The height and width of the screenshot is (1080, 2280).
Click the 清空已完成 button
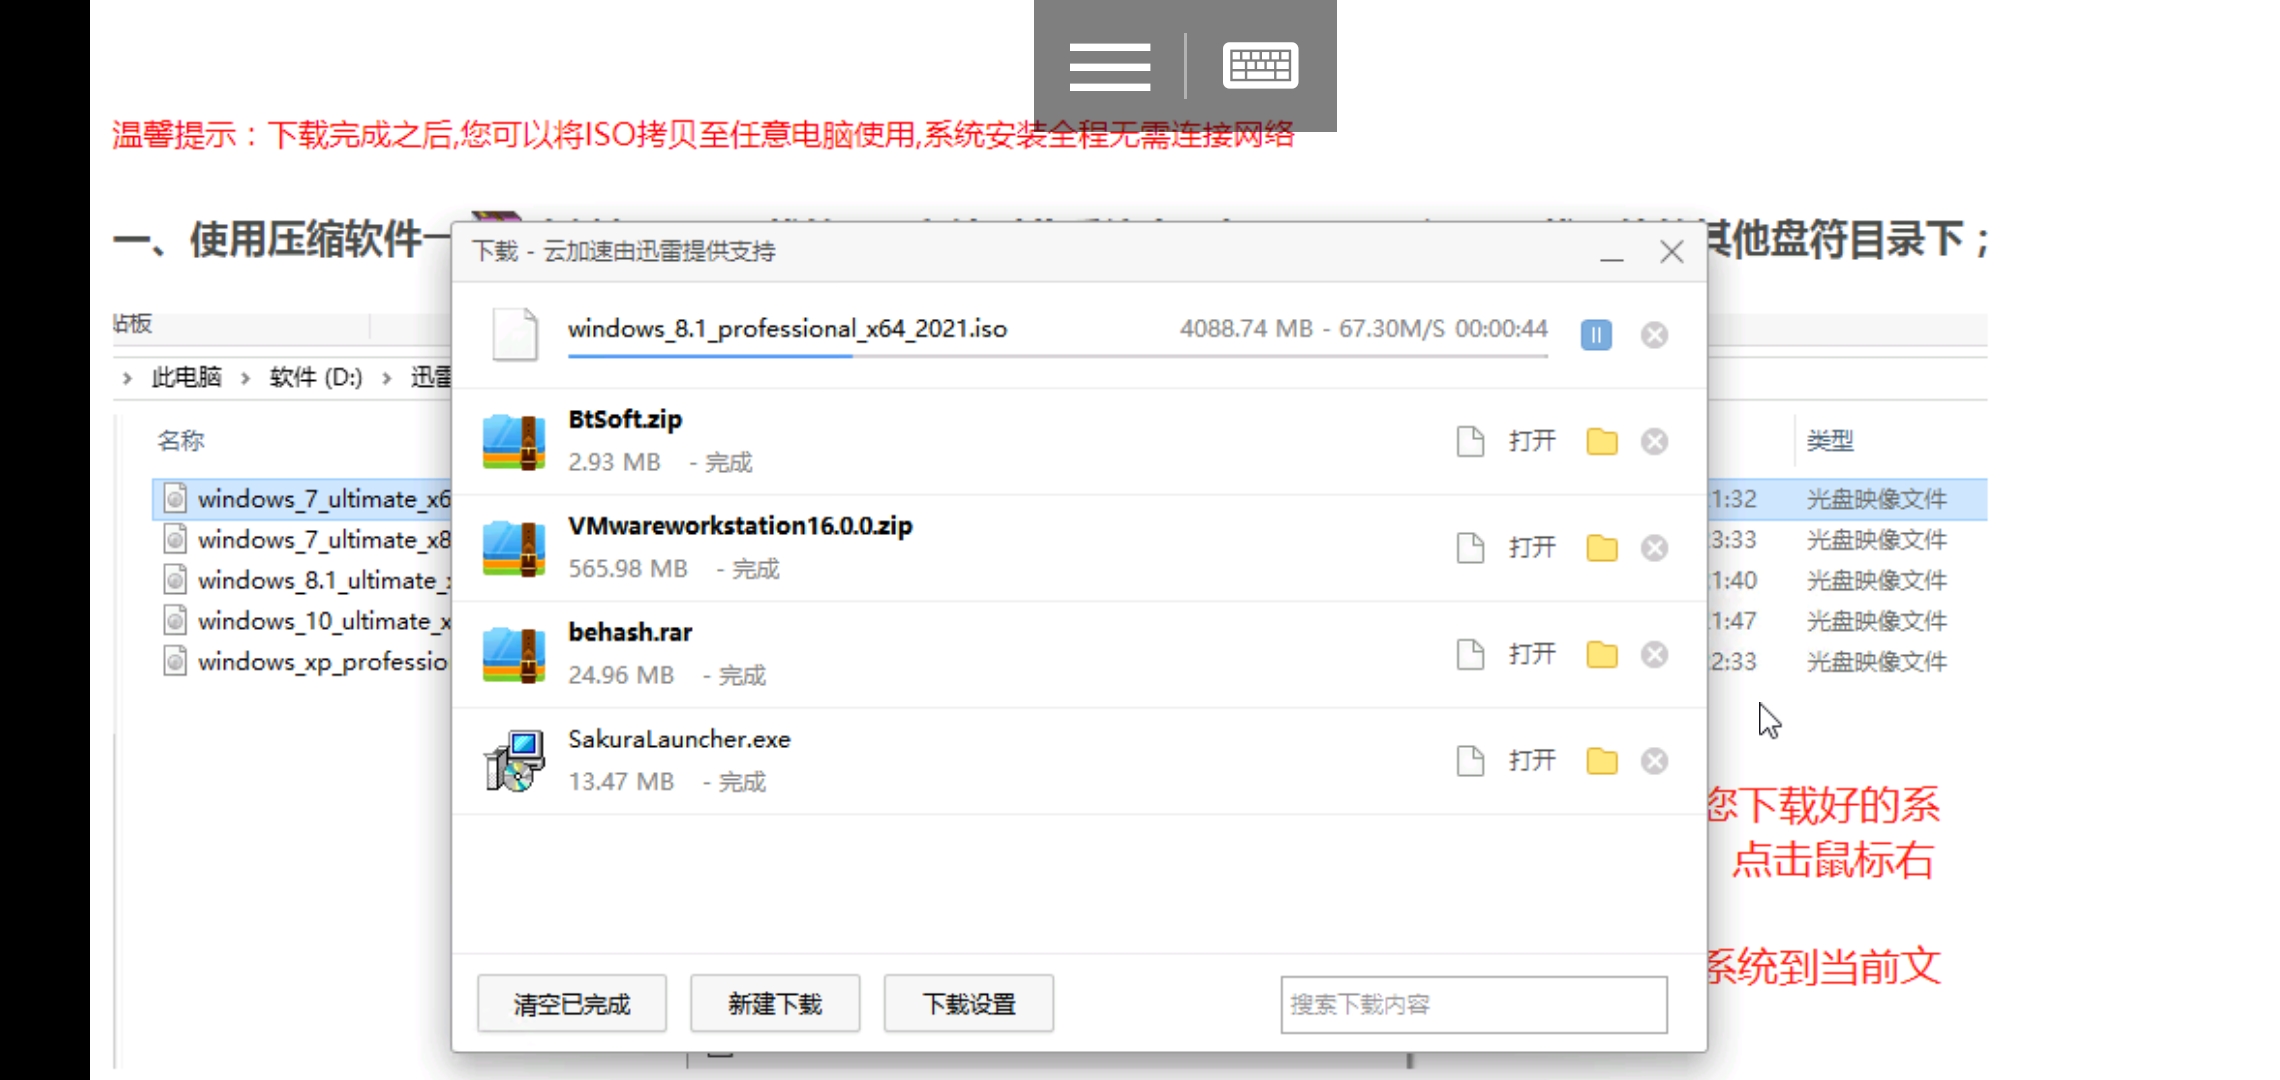pyautogui.click(x=571, y=1004)
